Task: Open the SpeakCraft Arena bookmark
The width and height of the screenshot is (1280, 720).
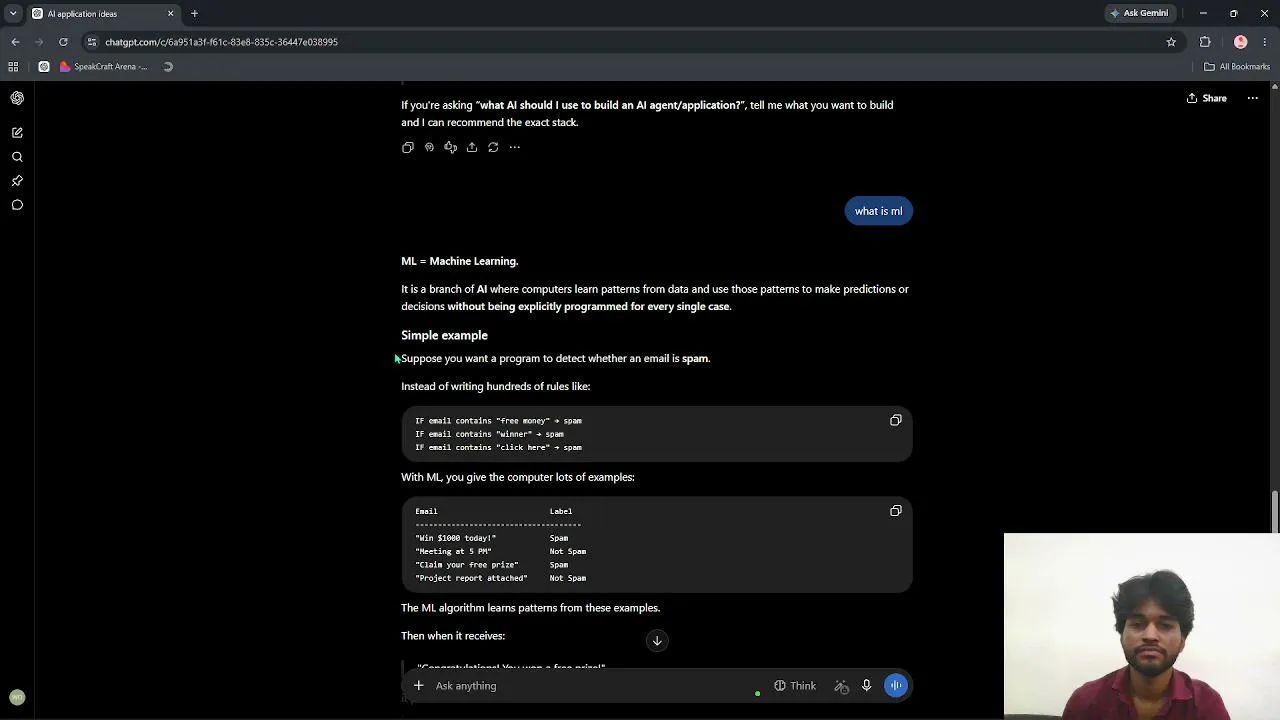Action: 103,67
